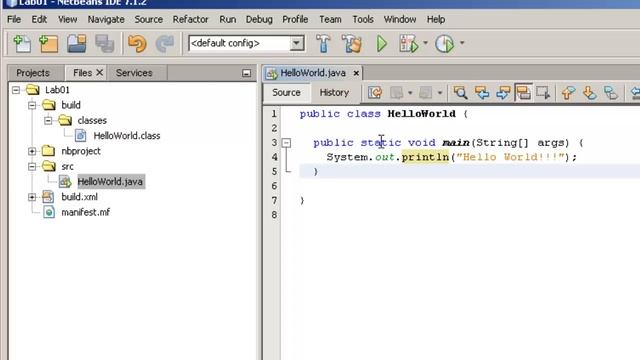Open the File menu
The width and height of the screenshot is (640, 360).
pyautogui.click(x=14, y=19)
